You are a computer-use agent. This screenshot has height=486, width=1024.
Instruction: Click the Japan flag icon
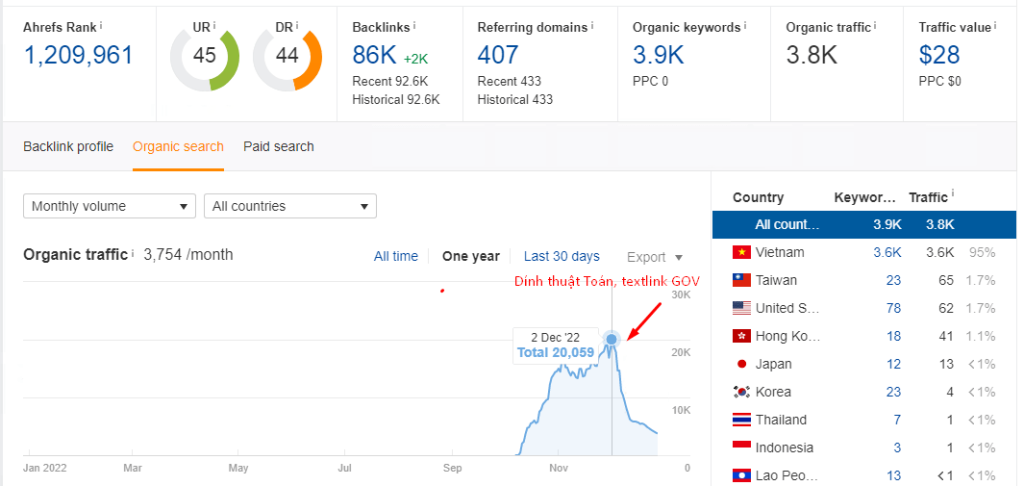coord(741,364)
